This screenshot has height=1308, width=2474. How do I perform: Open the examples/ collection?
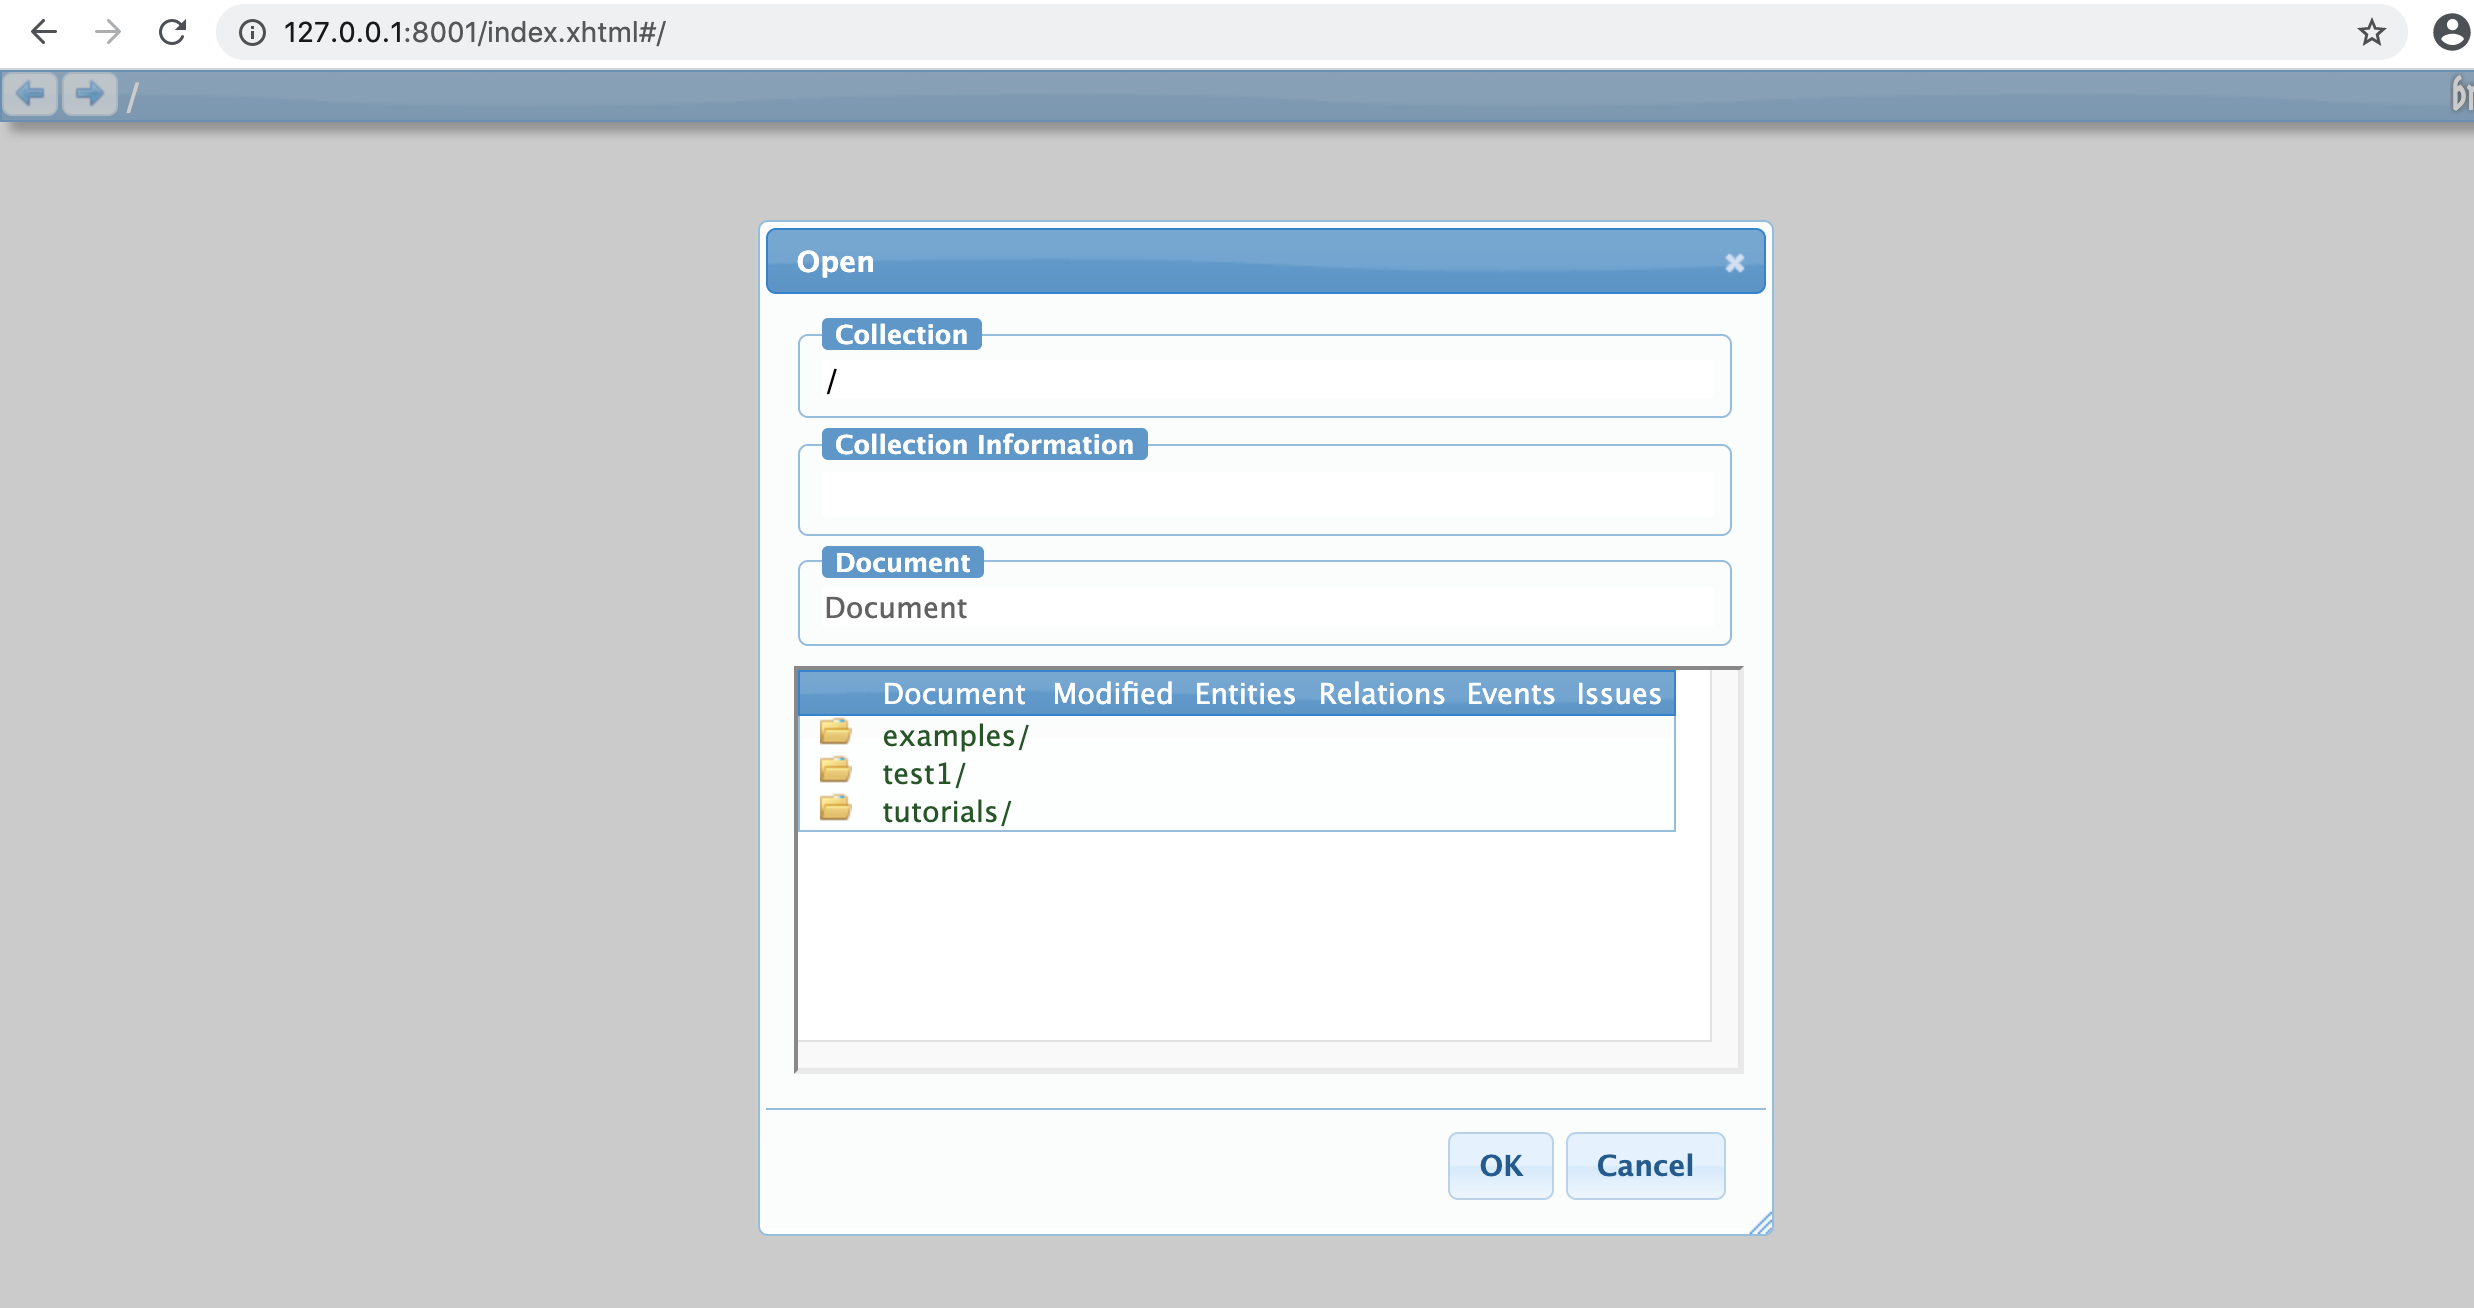click(x=954, y=736)
